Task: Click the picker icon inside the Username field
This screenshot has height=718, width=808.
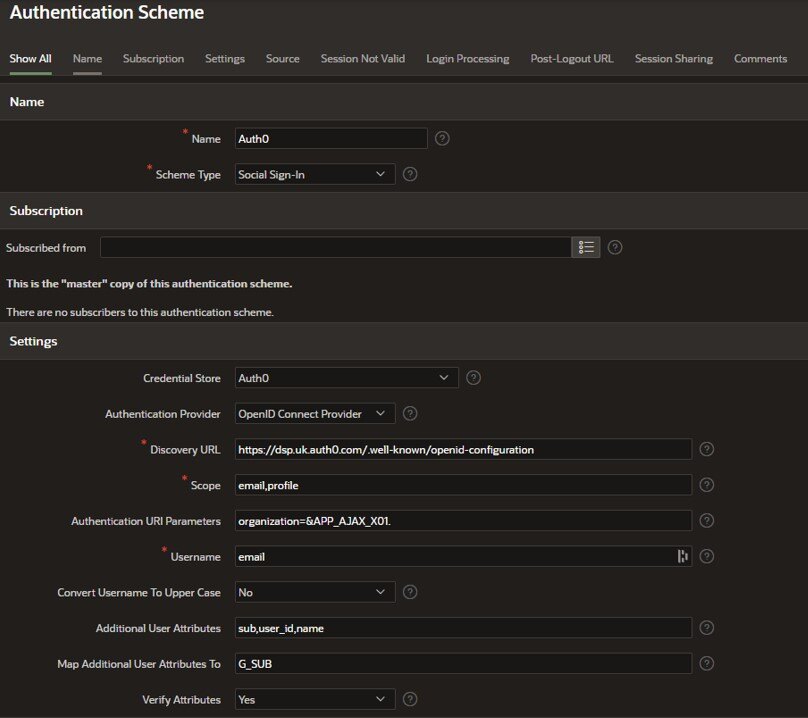Action: 682,556
